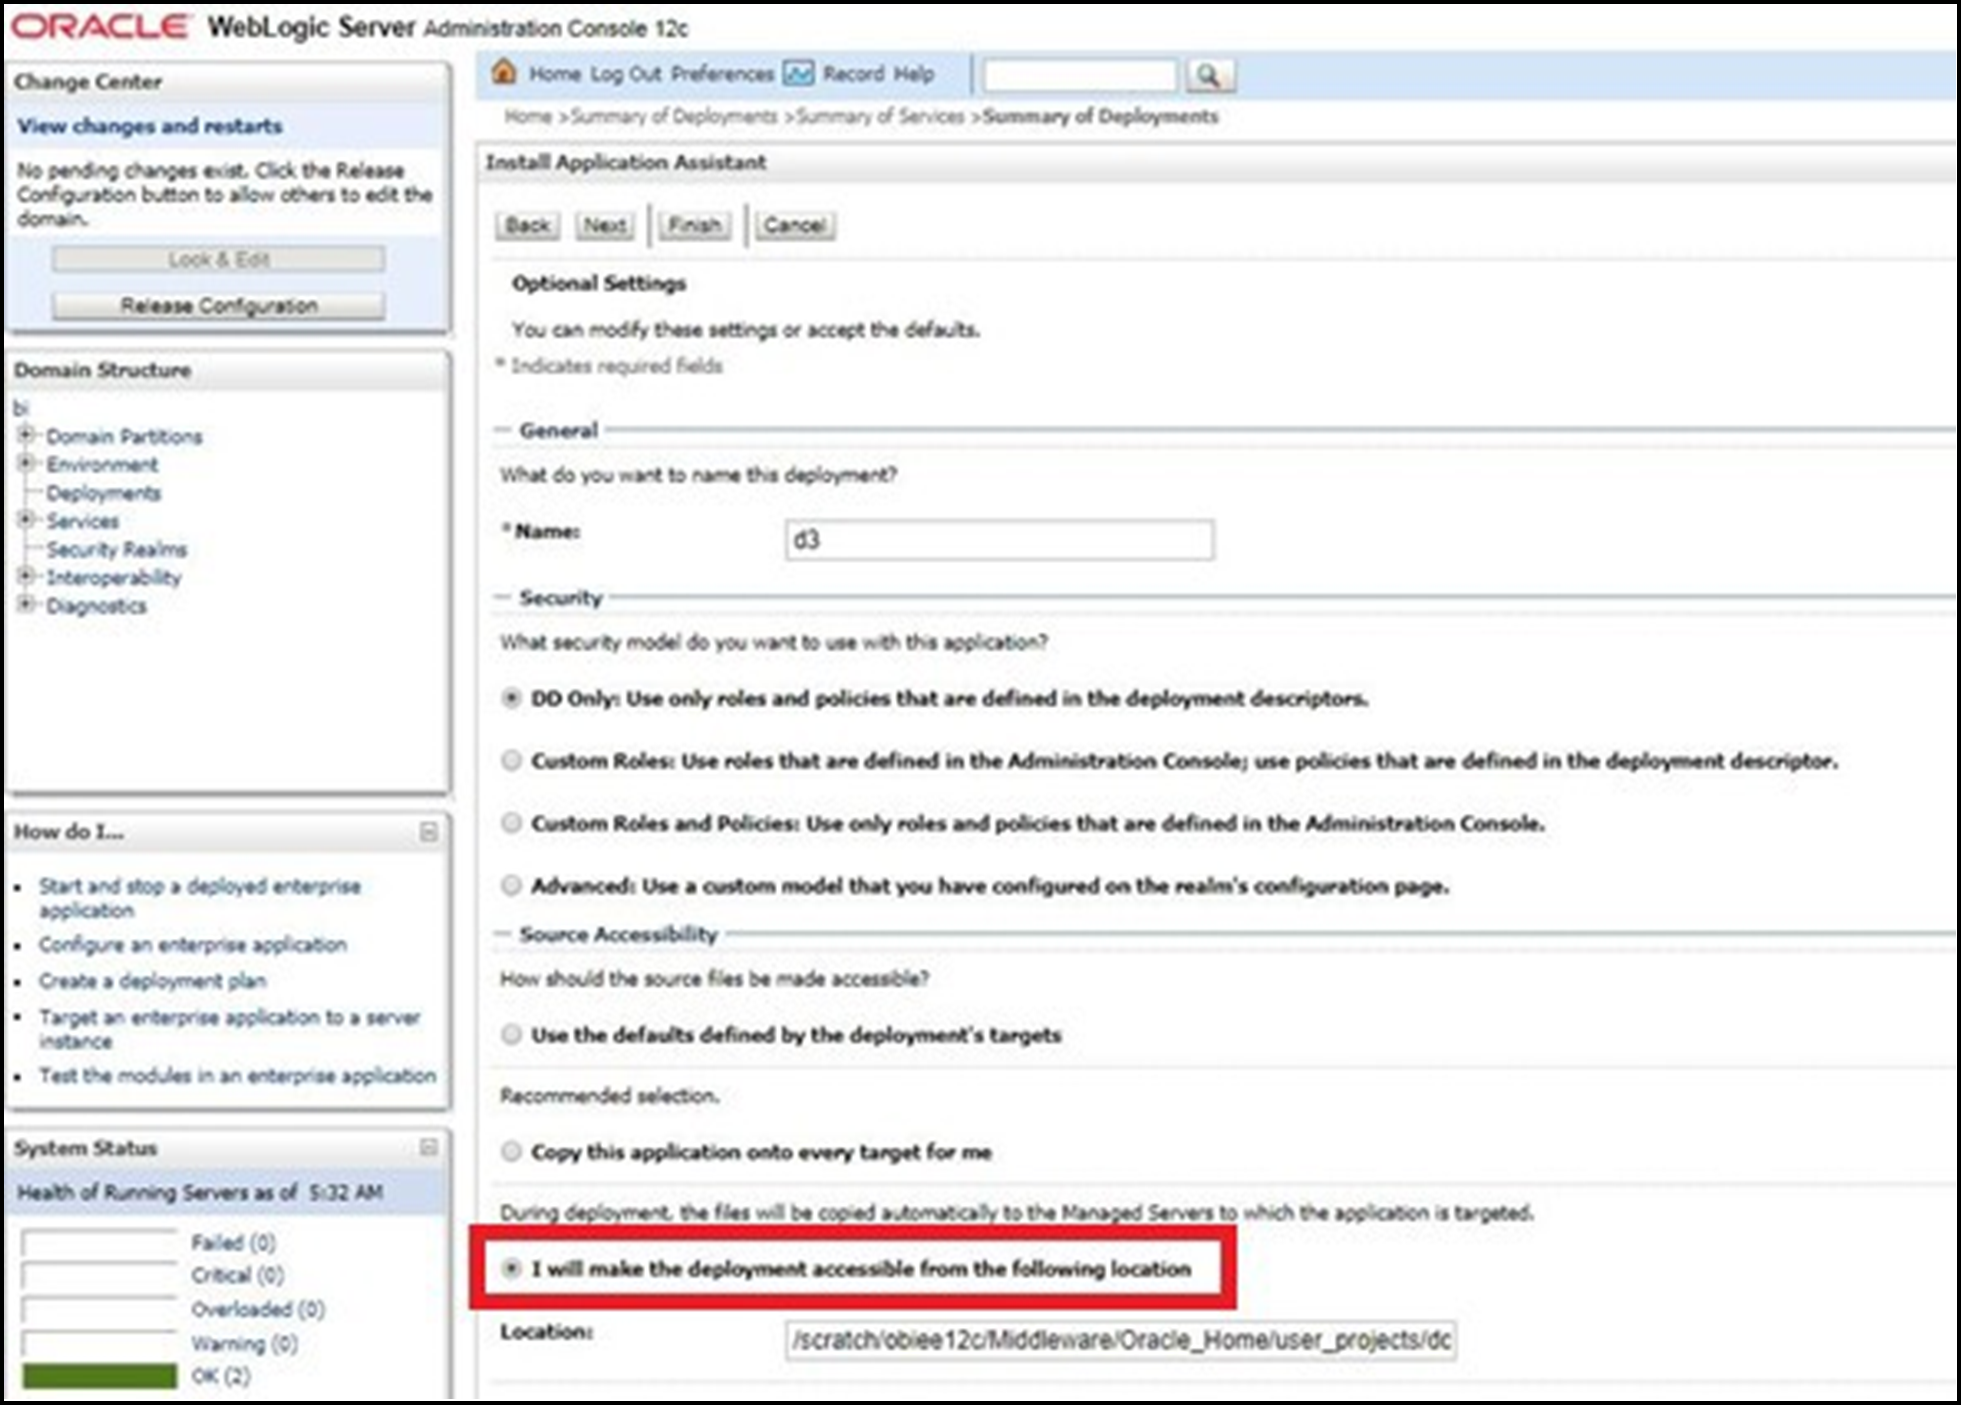Click Release Configuration button
This screenshot has height=1407, width=1961.
pyautogui.click(x=219, y=306)
